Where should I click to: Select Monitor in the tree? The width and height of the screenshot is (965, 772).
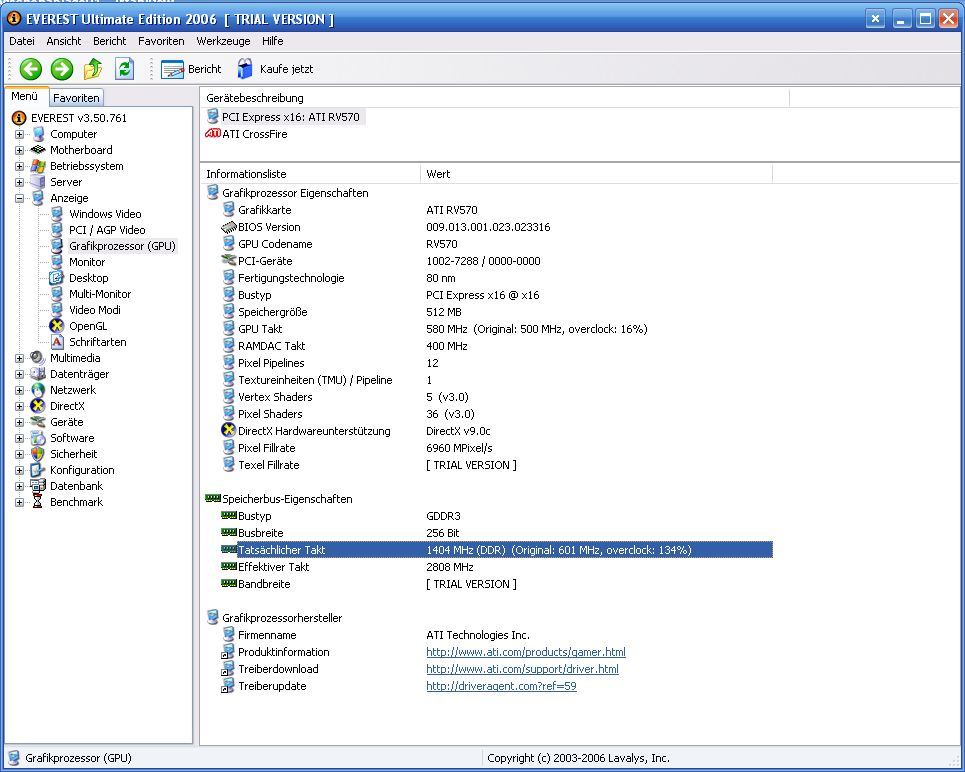[x=87, y=262]
